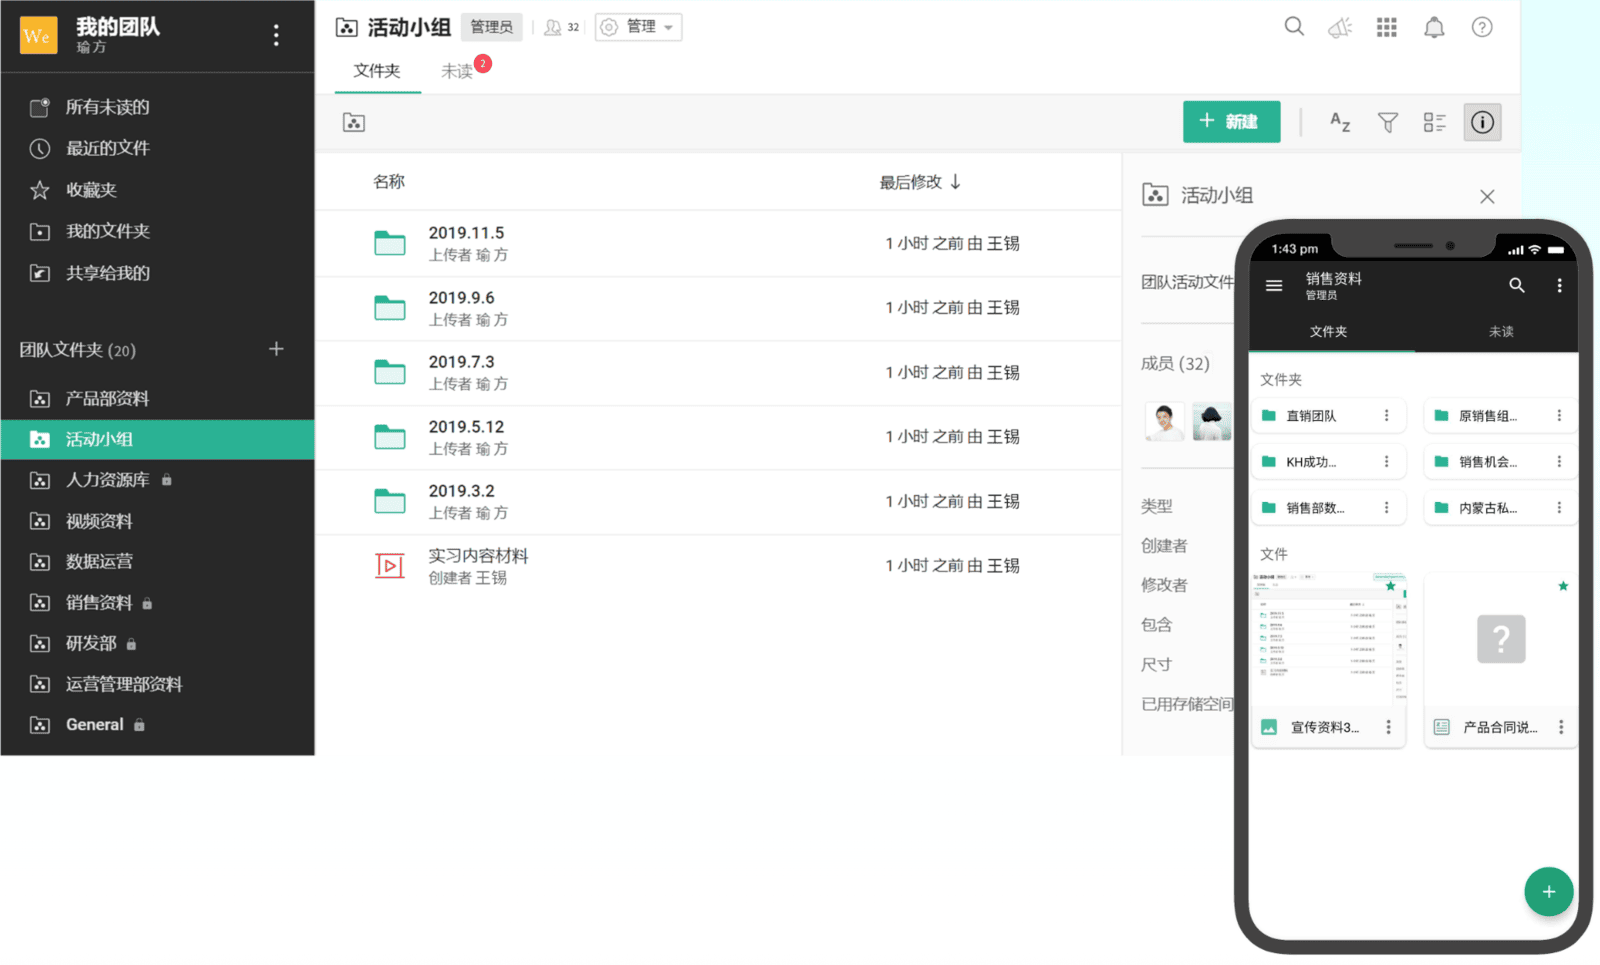Add a team folder with plus icon
Image resolution: width=1600 pixels, height=965 pixels.
coord(276,349)
